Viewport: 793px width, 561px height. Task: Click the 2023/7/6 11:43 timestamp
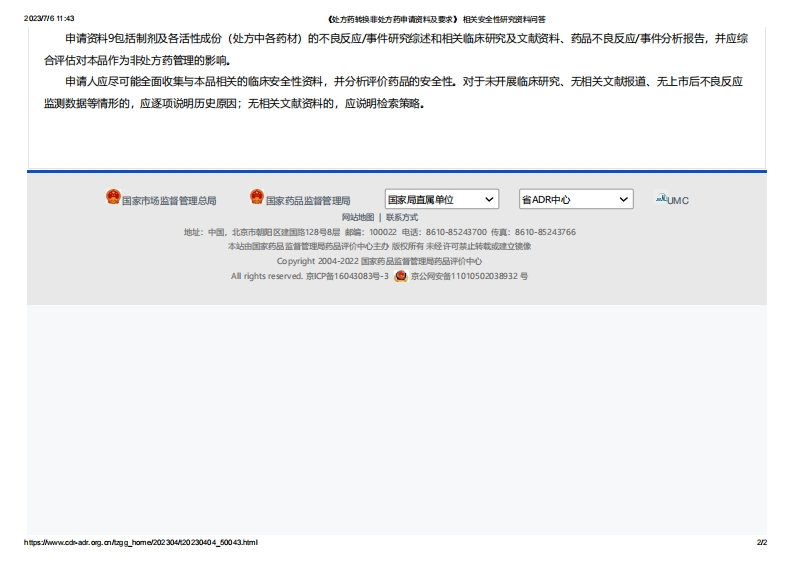tap(49, 19)
